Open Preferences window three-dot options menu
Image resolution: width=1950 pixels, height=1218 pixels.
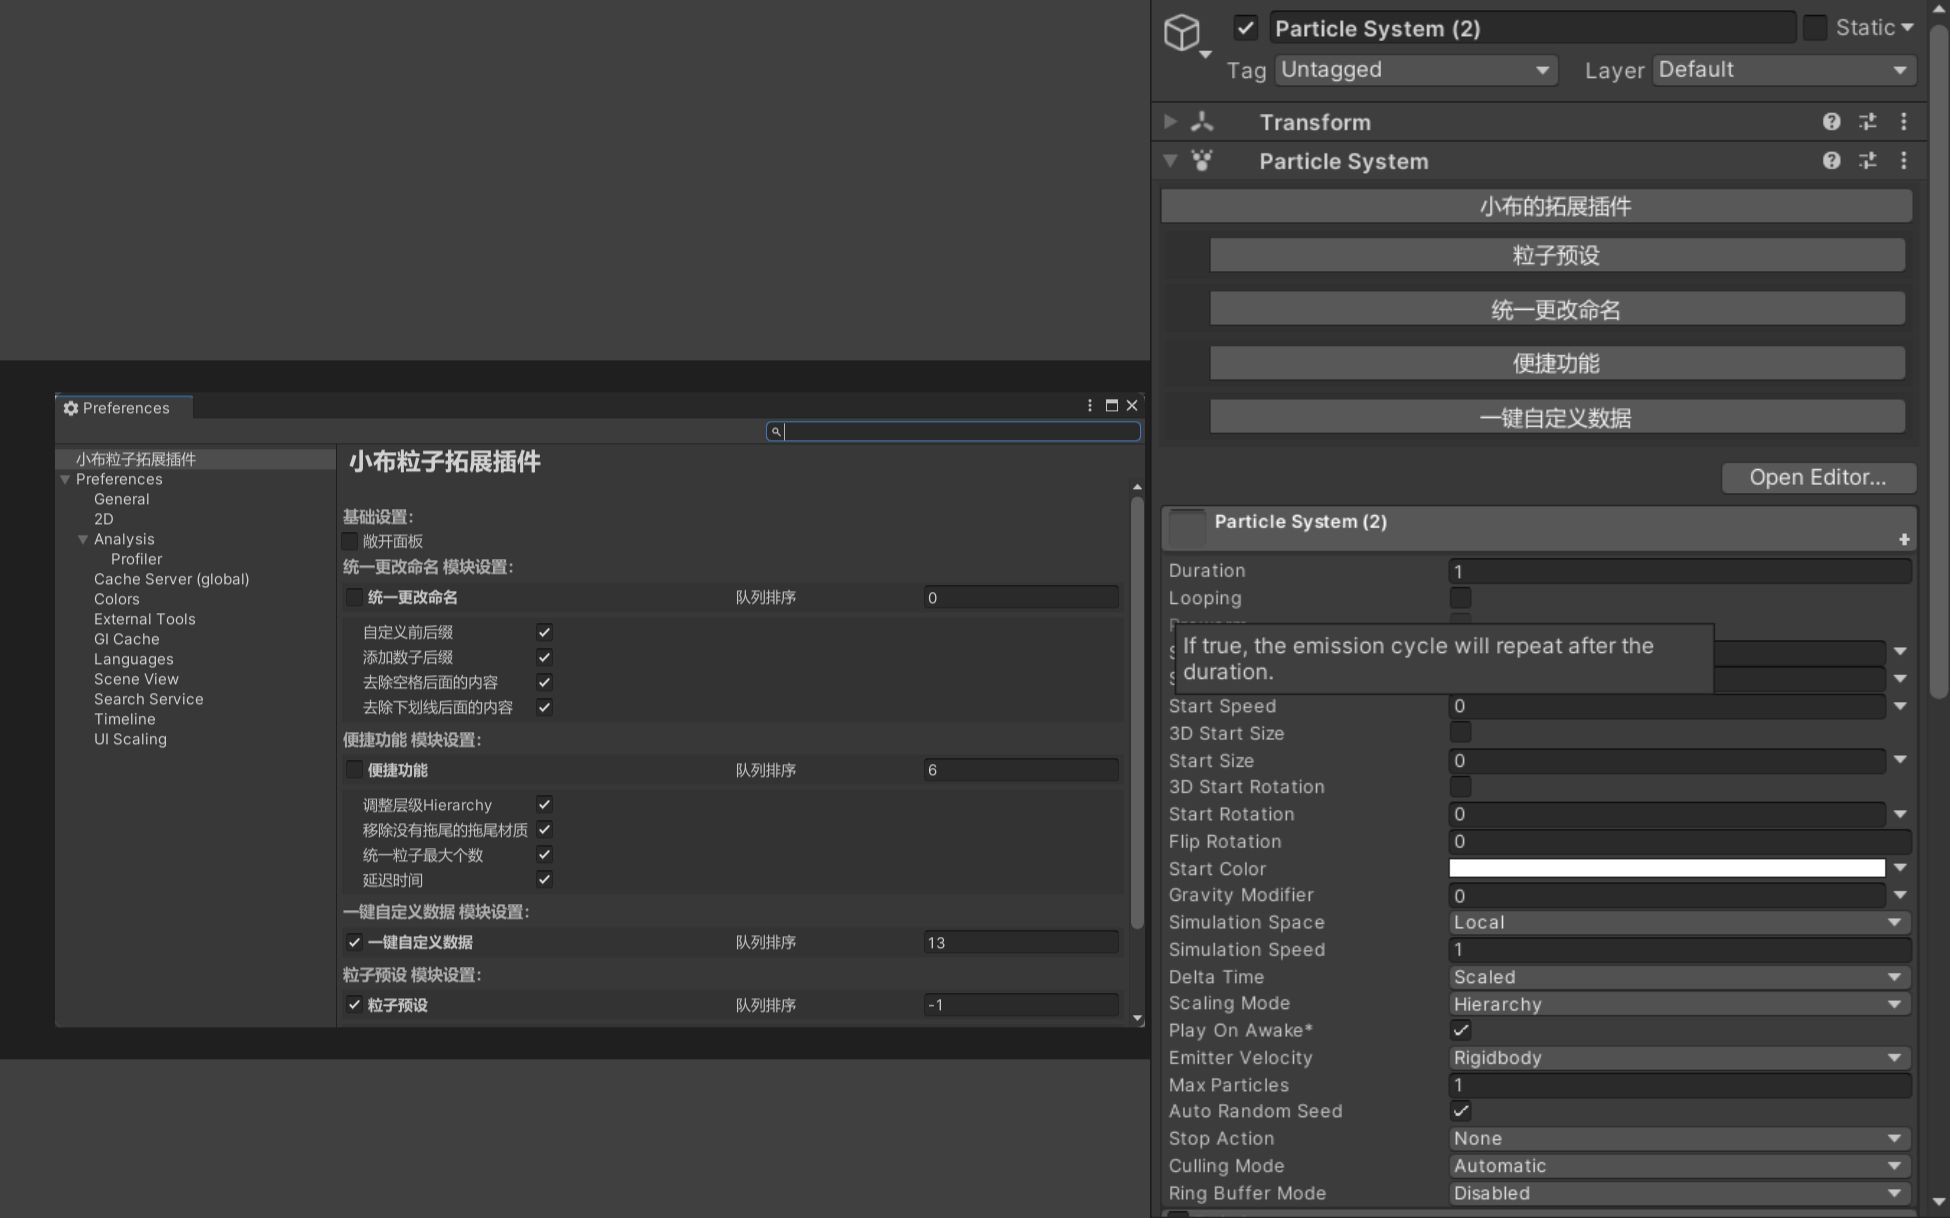tap(1089, 405)
